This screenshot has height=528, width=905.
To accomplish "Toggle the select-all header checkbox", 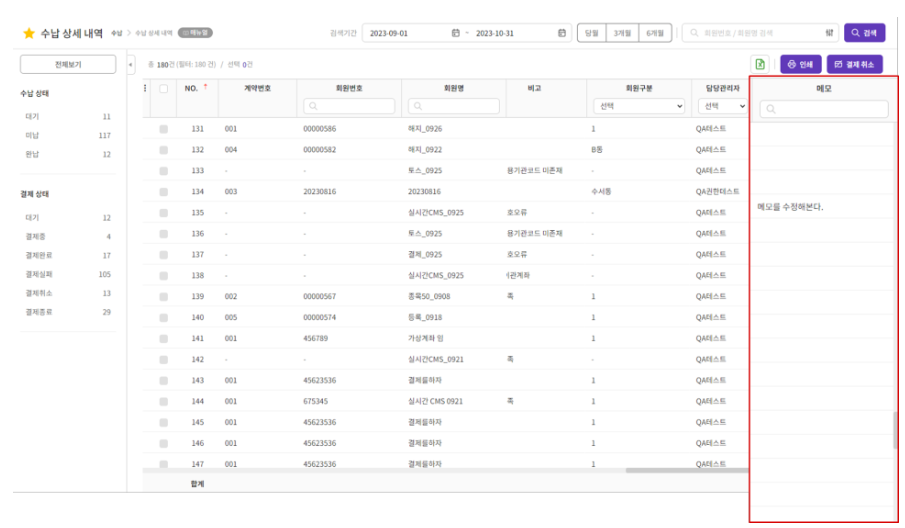I will (164, 89).
